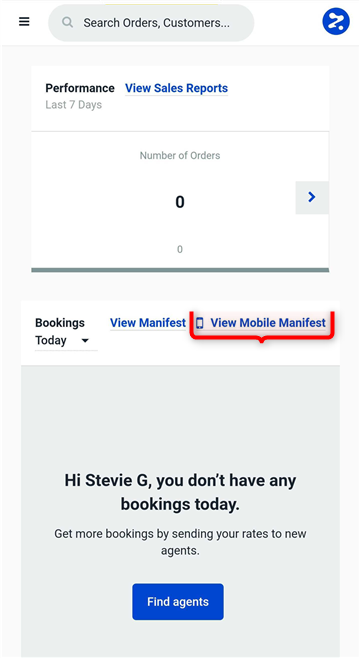Click the Bookings label

[x=60, y=323]
